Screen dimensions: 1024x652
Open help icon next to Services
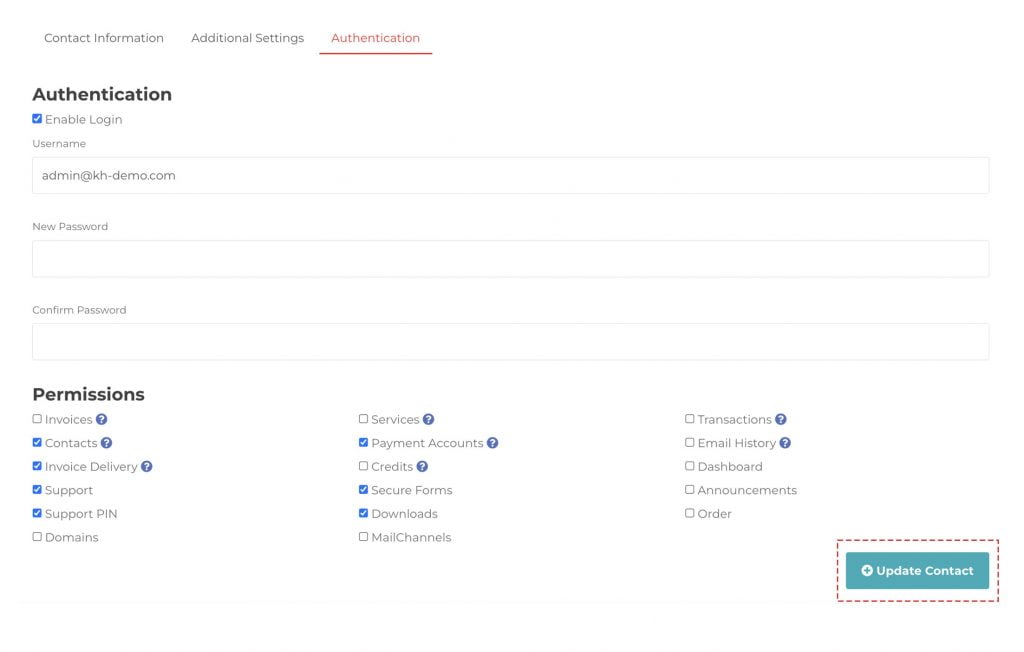428,419
